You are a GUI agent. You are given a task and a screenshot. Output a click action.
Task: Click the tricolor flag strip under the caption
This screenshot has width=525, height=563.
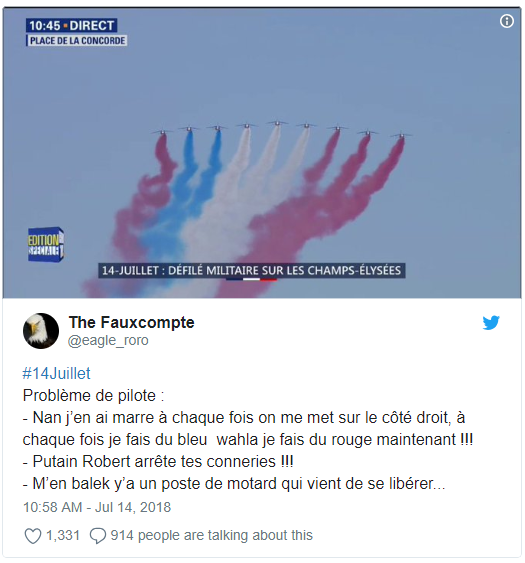(x=251, y=279)
